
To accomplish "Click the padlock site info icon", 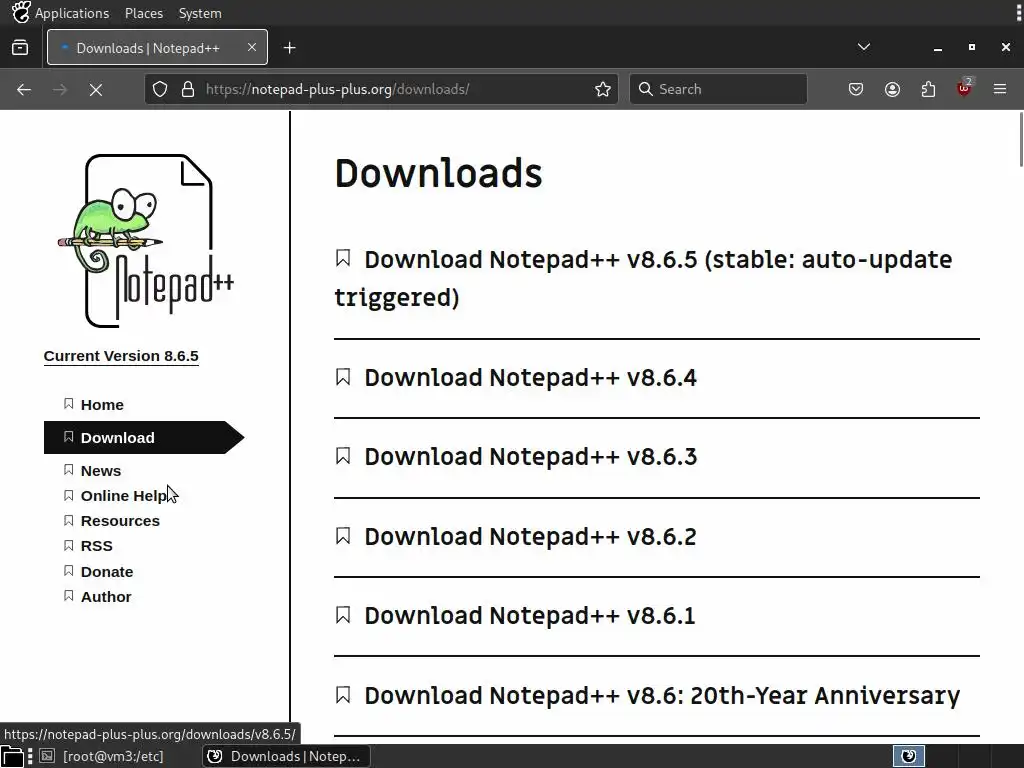I will [188, 89].
